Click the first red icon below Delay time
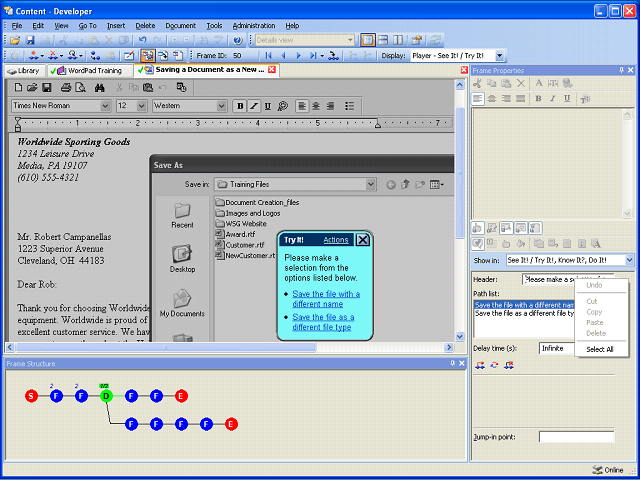 point(480,365)
